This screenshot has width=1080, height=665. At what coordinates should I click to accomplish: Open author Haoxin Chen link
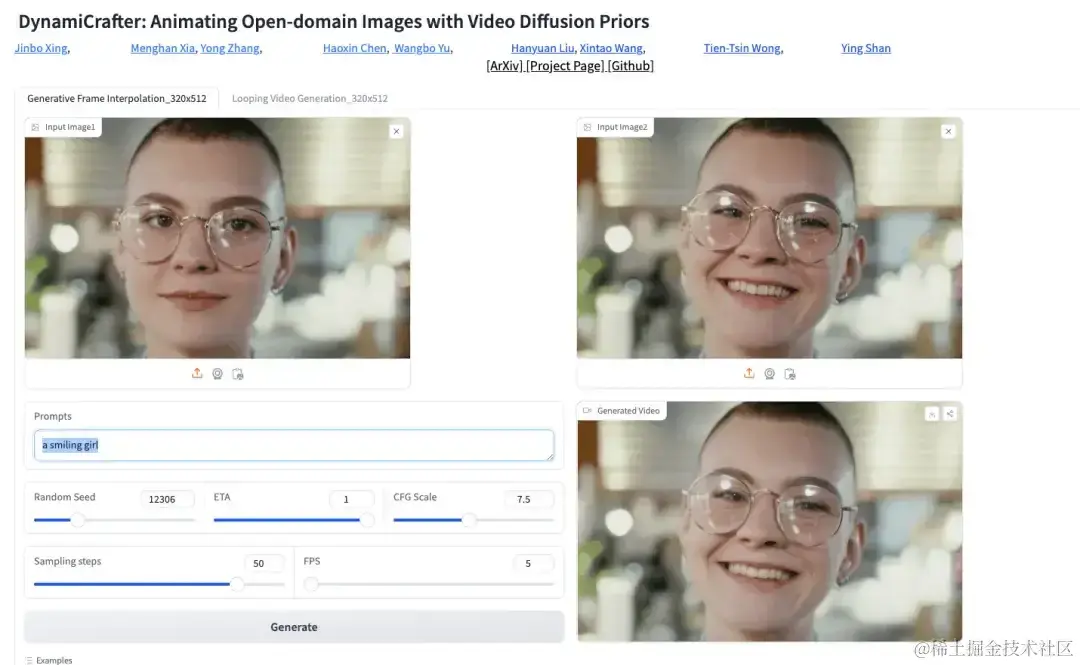tap(355, 48)
